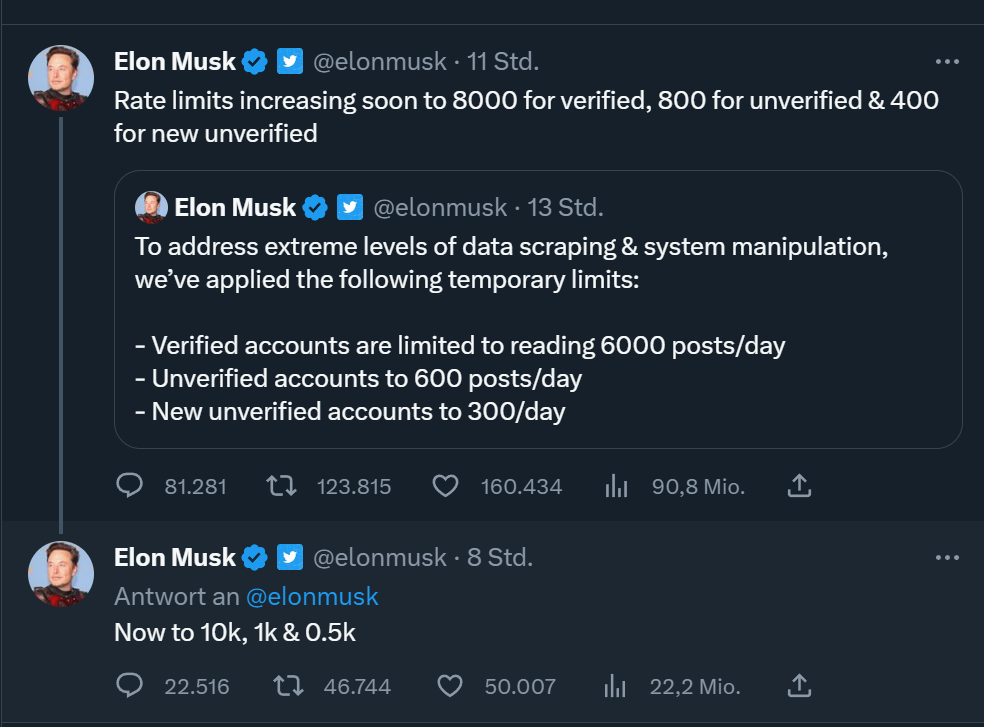This screenshot has height=727, width=984.
Task: View analytics of the 22,2 Mio. views tweet
Action: 616,686
